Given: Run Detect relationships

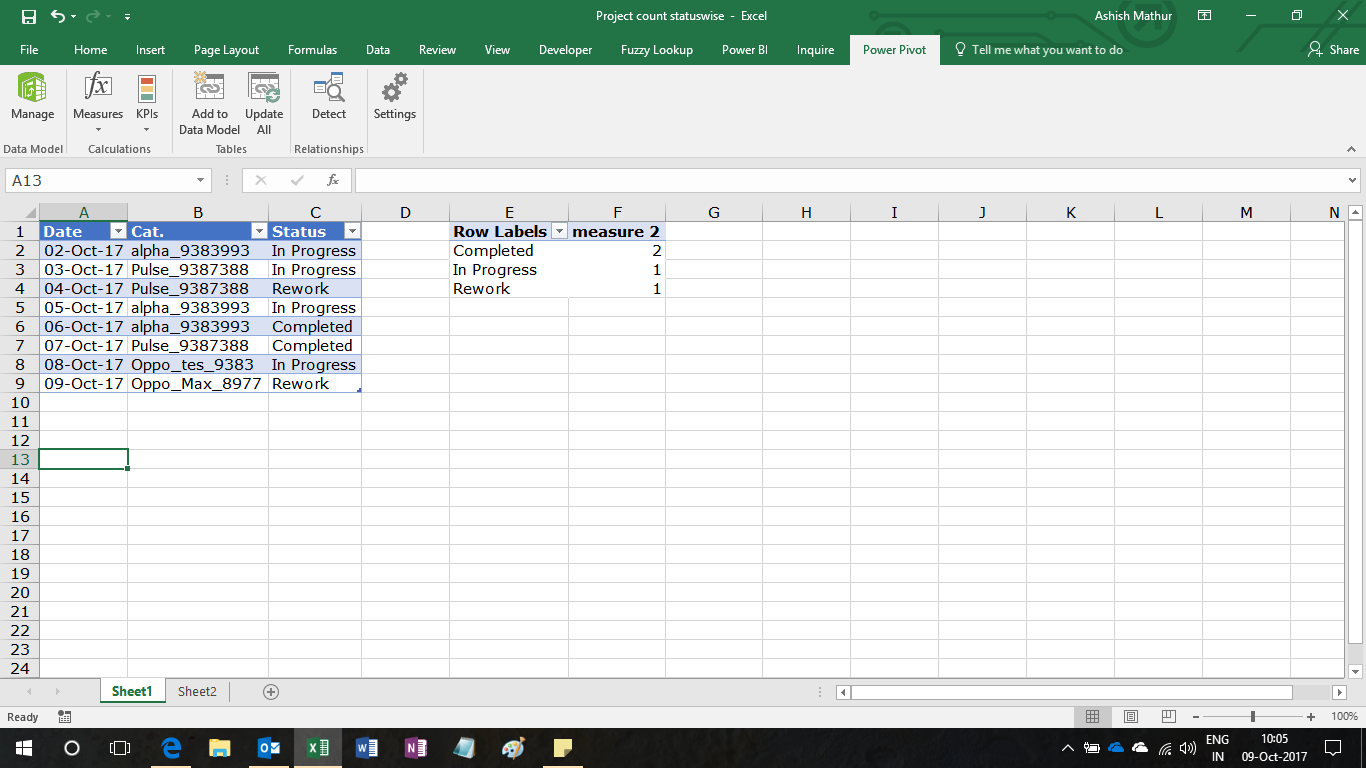Looking at the screenshot, I should [329, 97].
